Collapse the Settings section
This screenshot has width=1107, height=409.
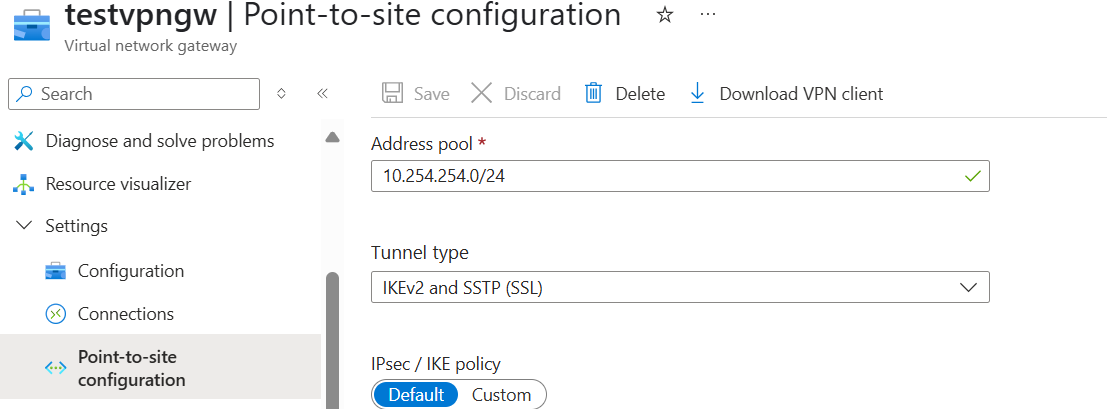tap(25, 226)
